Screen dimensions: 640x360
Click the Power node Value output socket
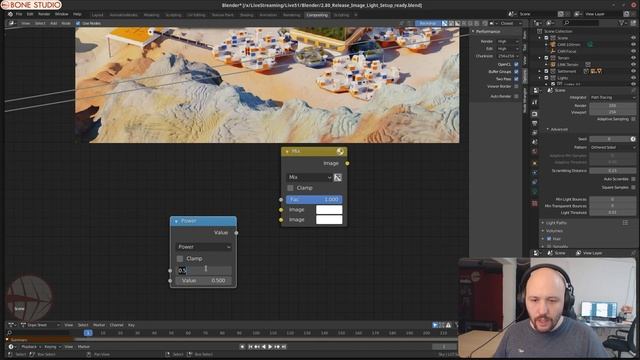(x=236, y=233)
